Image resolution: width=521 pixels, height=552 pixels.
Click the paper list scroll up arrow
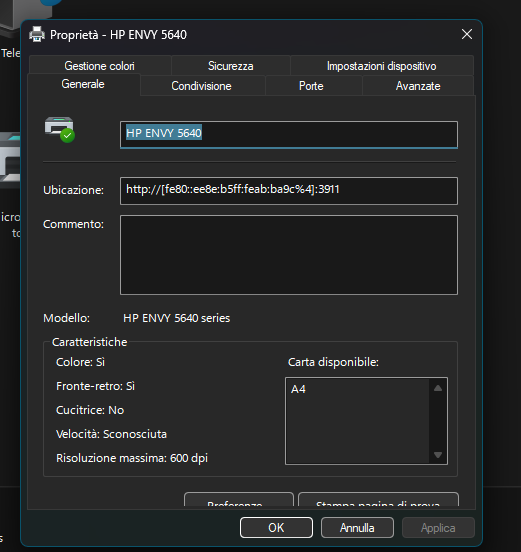[438, 388]
